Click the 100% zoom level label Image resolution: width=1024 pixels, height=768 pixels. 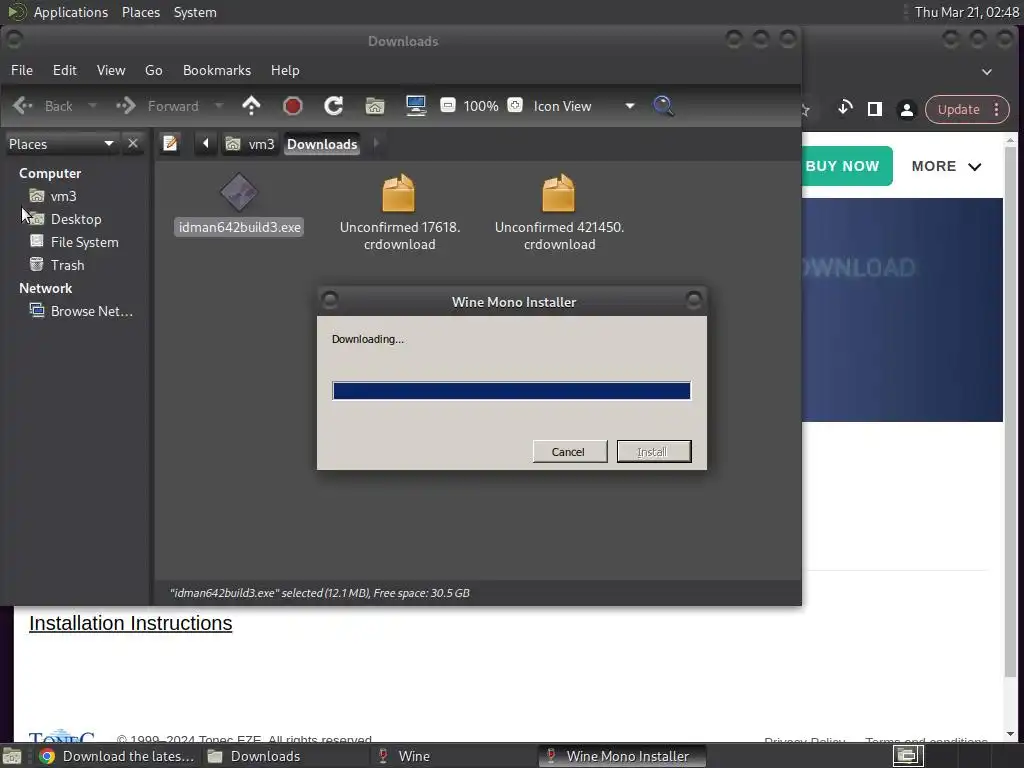tap(481, 106)
